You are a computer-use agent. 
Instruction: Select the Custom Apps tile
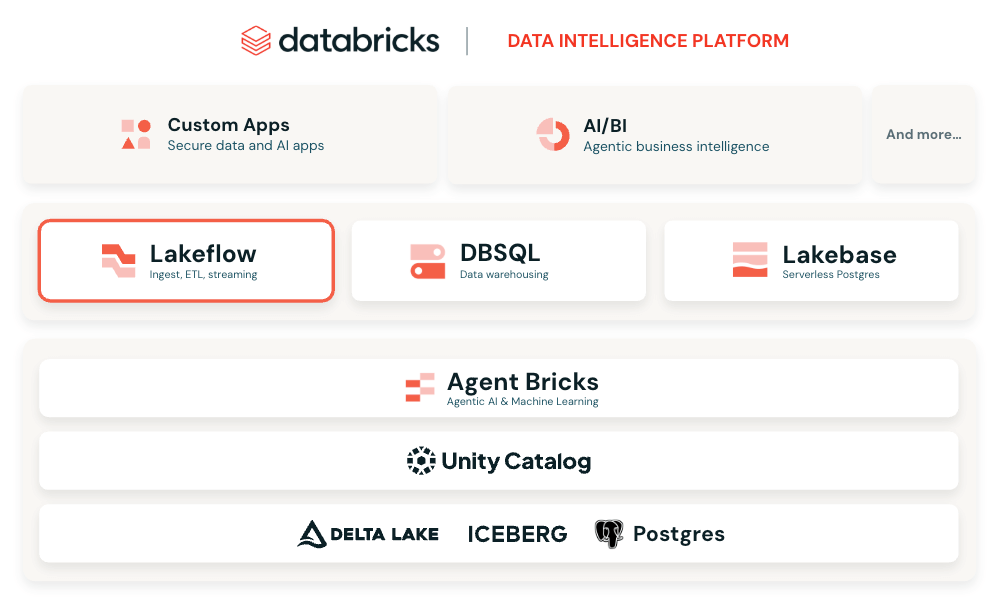click(x=230, y=135)
